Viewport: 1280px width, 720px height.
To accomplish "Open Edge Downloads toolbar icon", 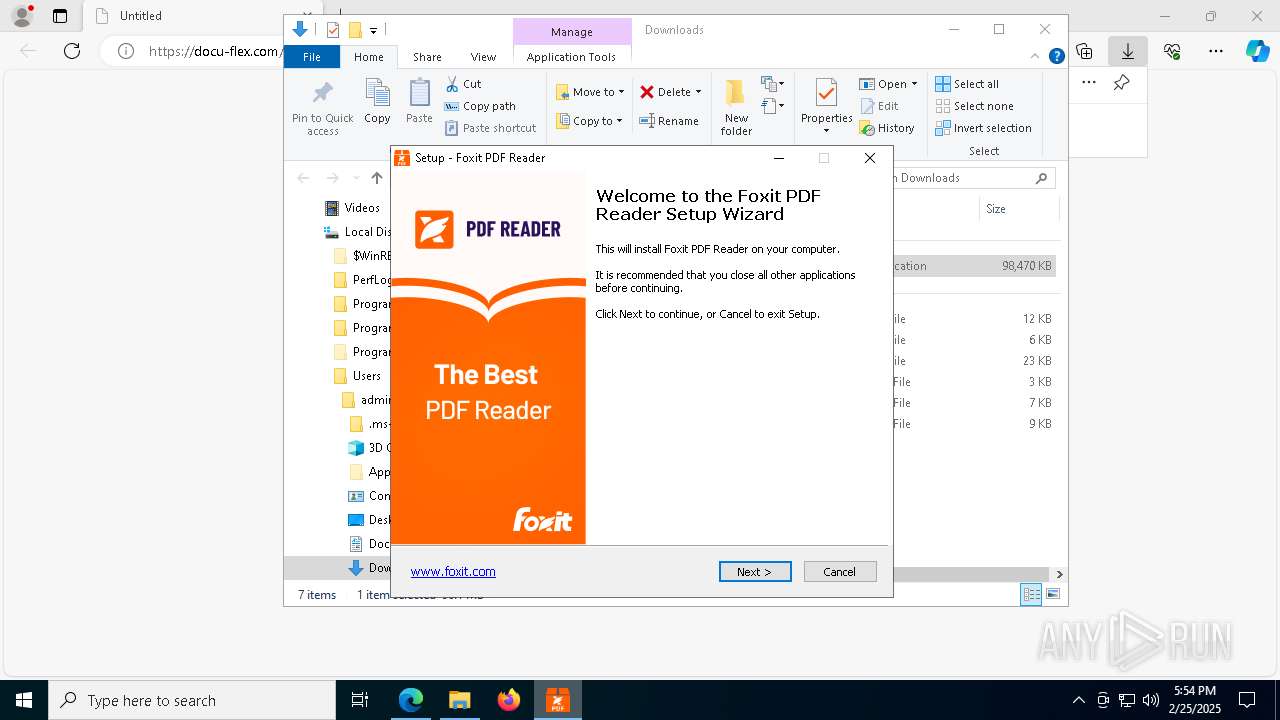I will 1128,51.
